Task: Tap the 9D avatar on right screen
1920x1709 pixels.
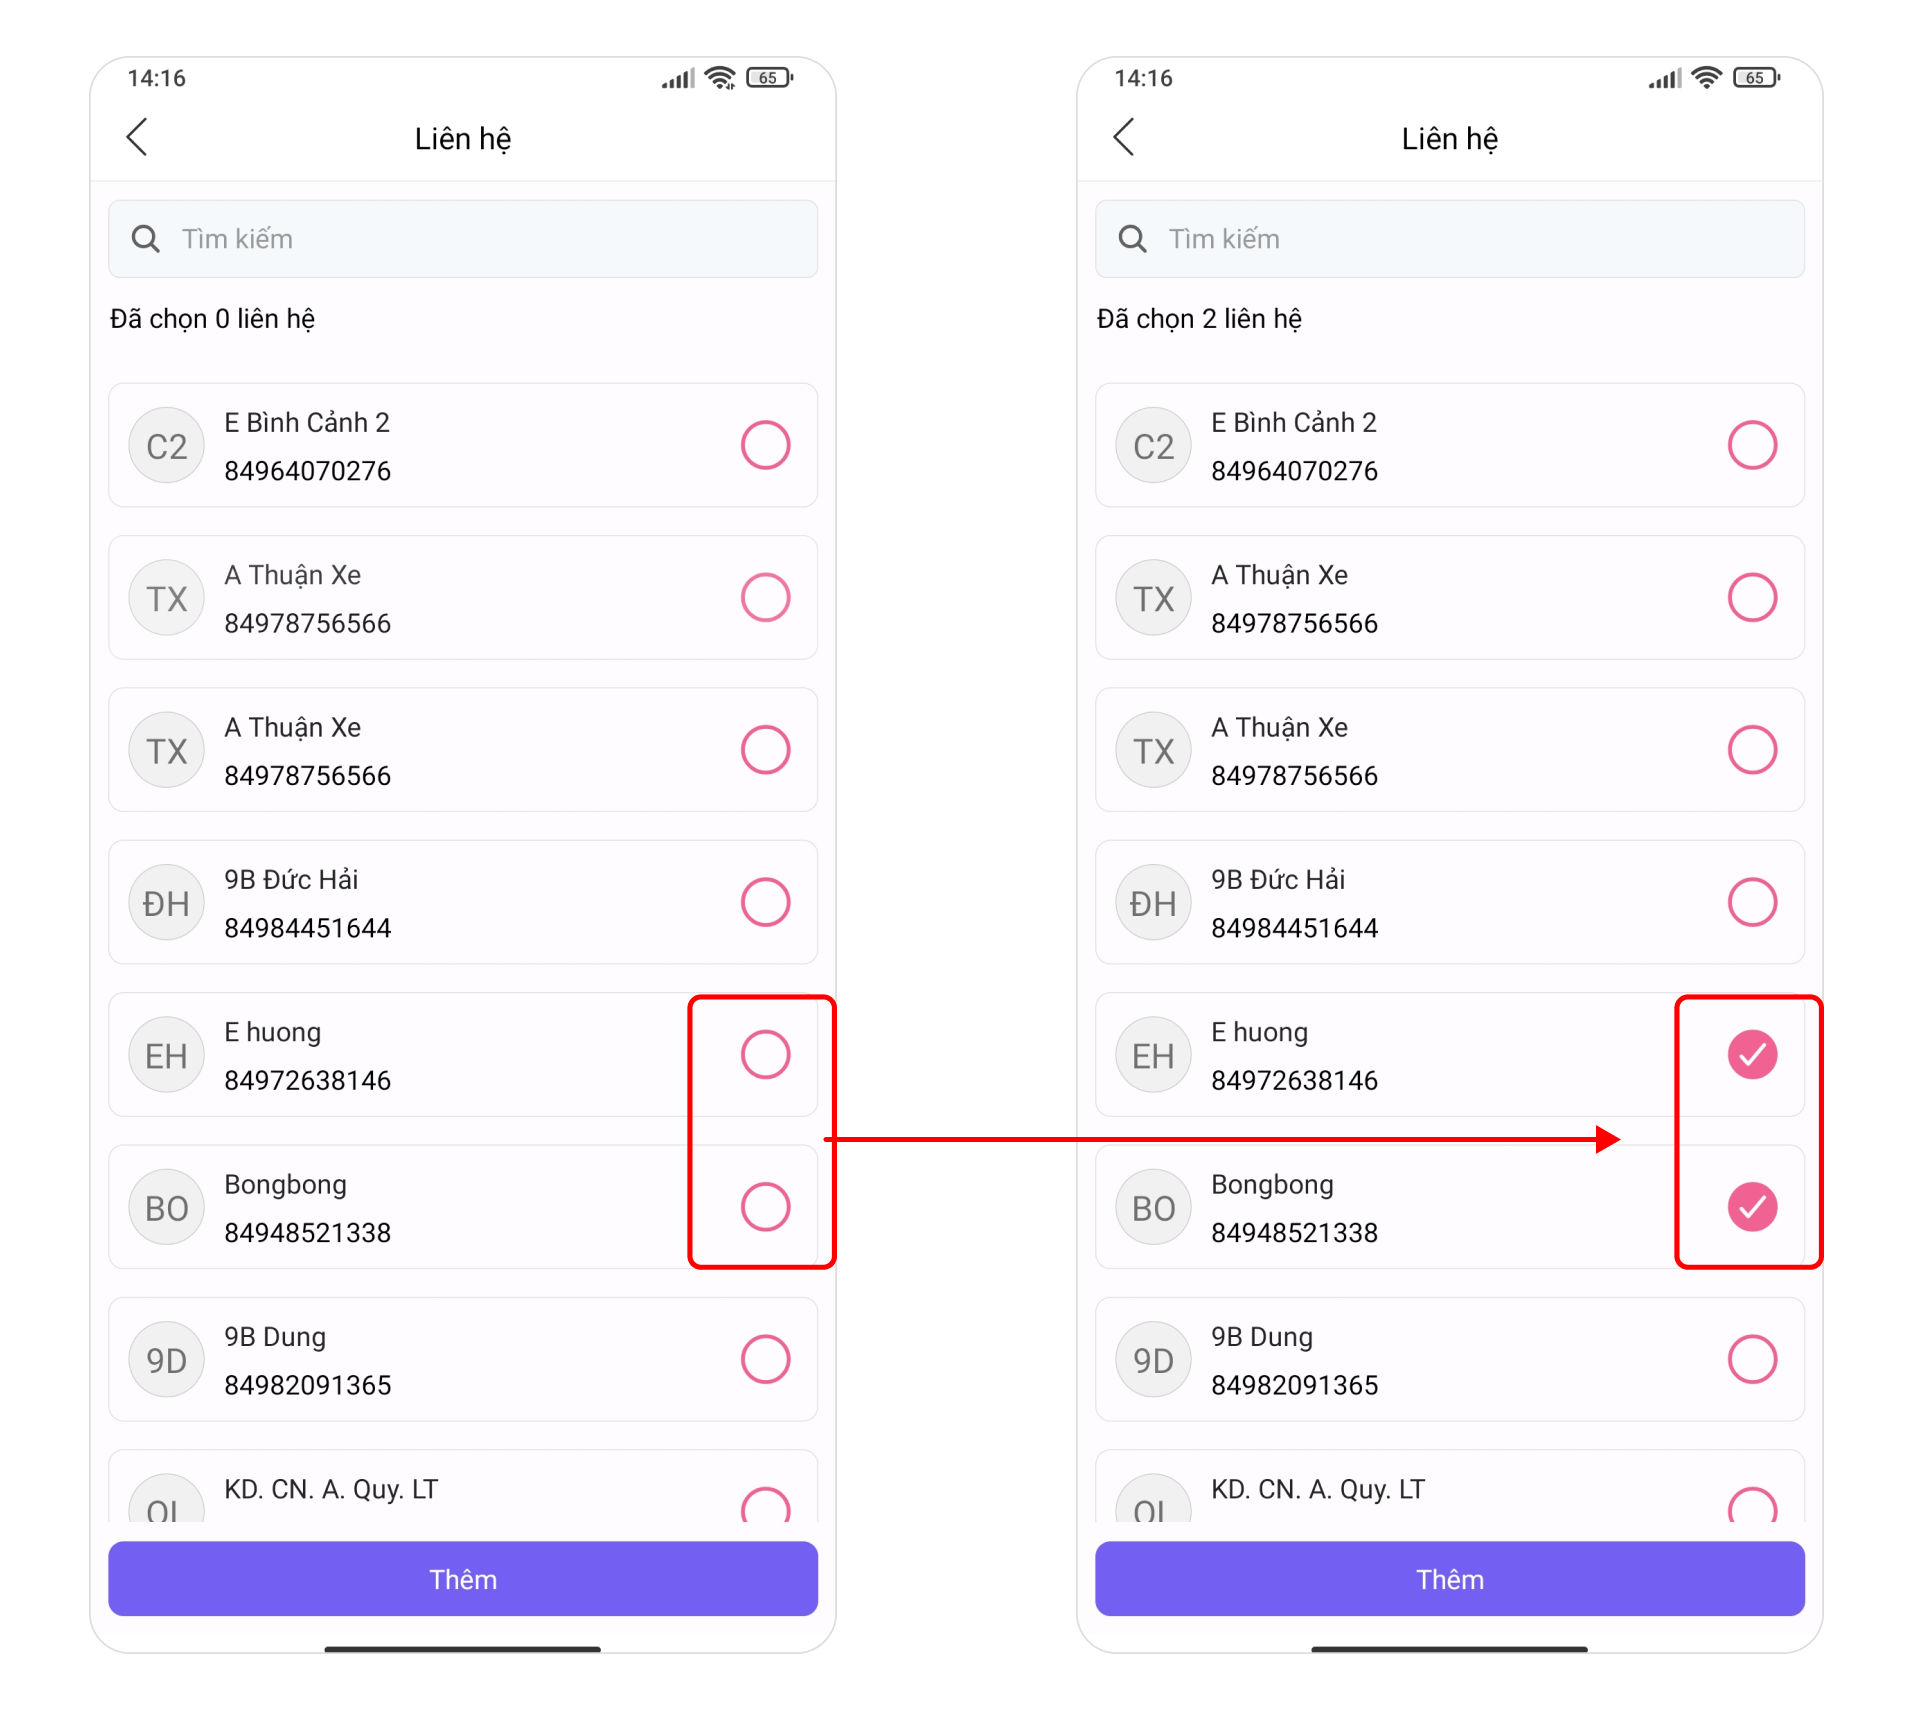Action: click(x=1154, y=1360)
